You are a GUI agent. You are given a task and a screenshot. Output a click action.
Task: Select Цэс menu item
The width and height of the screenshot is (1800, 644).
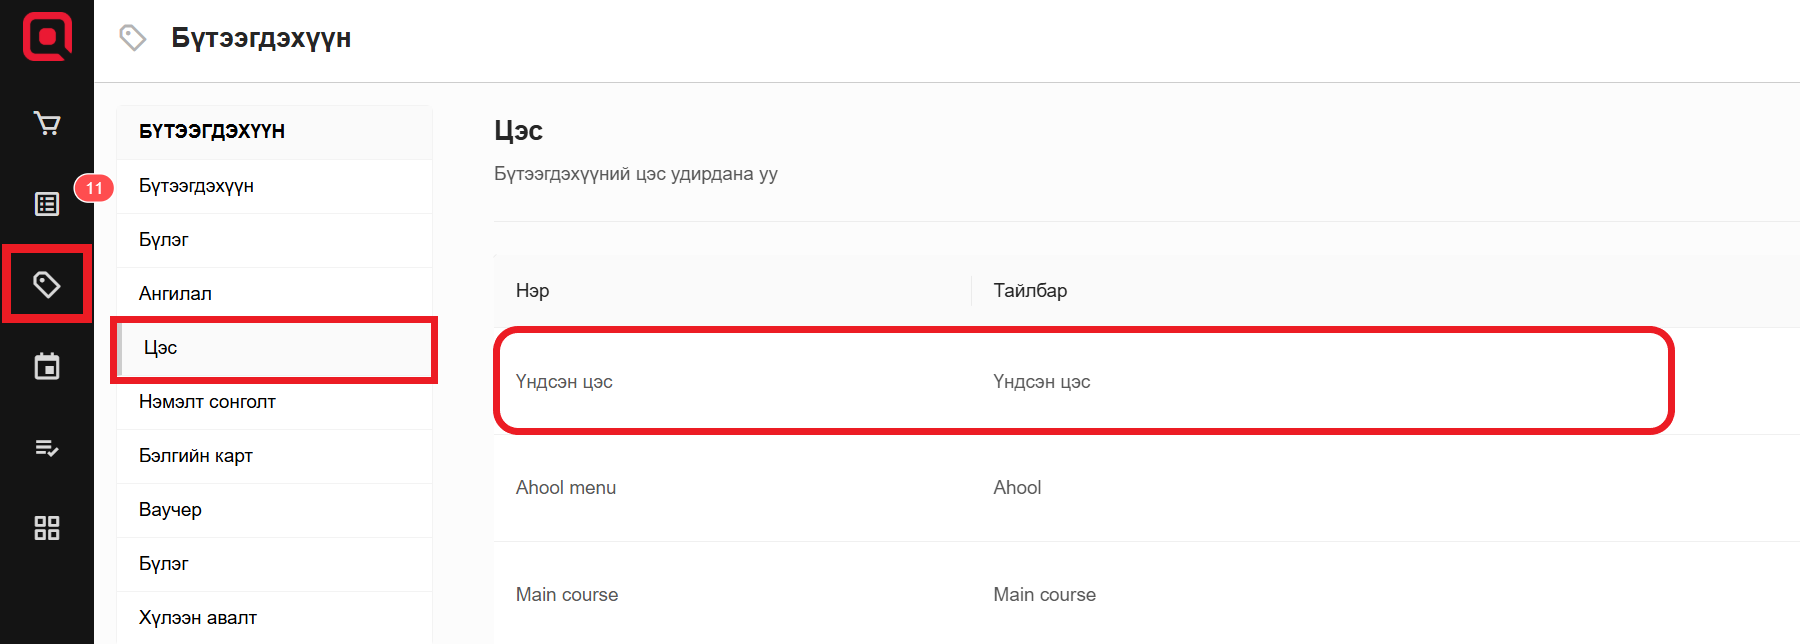[161, 348]
